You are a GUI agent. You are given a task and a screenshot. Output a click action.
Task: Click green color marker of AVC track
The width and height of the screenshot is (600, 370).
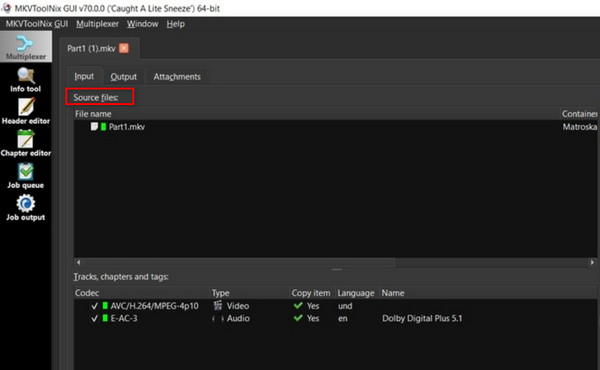tap(105, 305)
